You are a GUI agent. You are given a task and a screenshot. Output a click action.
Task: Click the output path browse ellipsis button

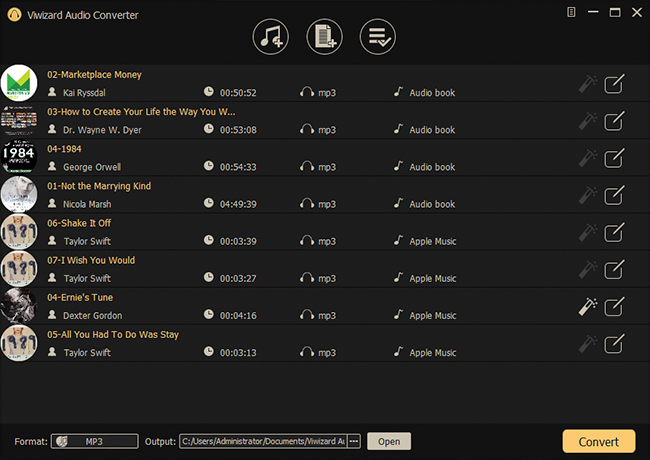pos(353,441)
